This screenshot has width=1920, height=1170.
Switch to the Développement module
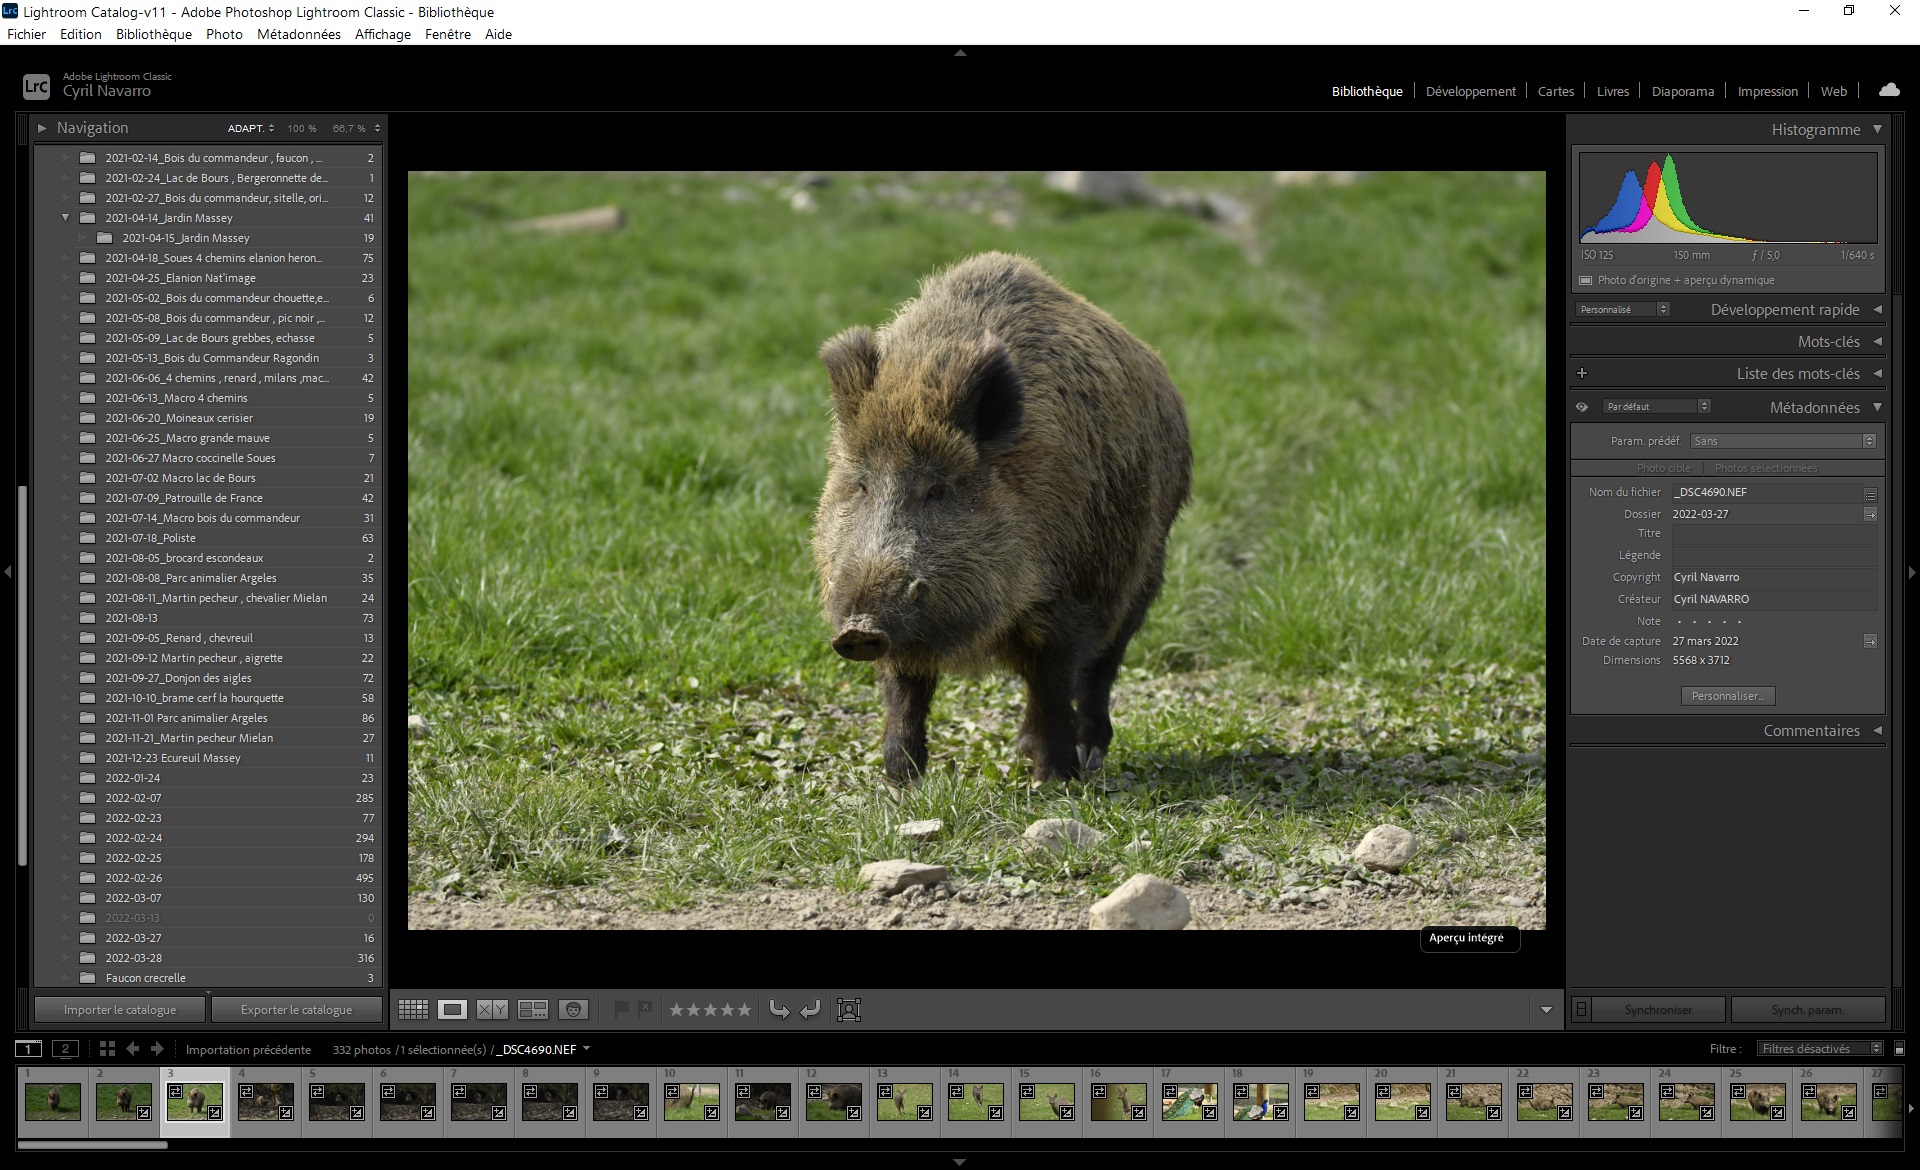coord(1470,91)
